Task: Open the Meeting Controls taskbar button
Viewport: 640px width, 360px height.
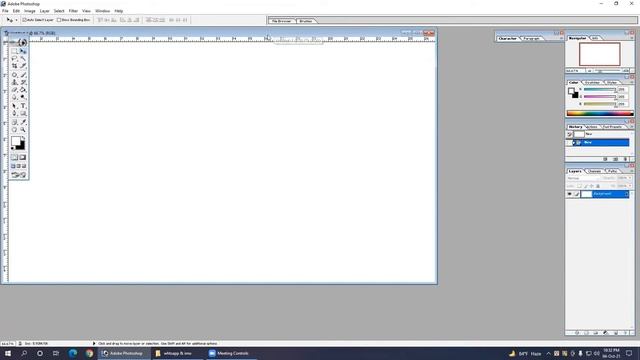Action: click(230, 353)
